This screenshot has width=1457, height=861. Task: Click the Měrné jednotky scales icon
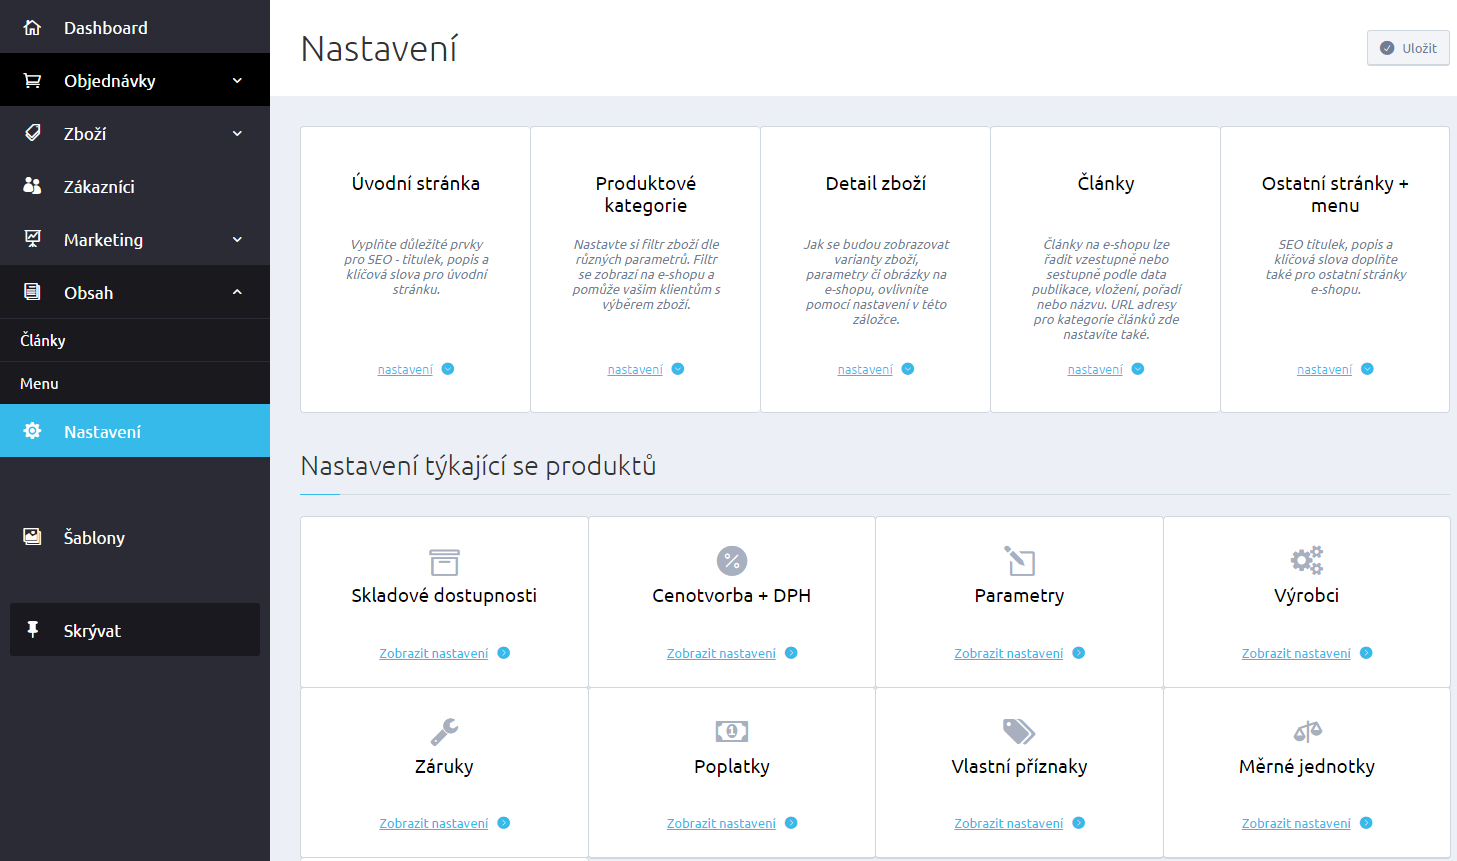[1307, 732]
